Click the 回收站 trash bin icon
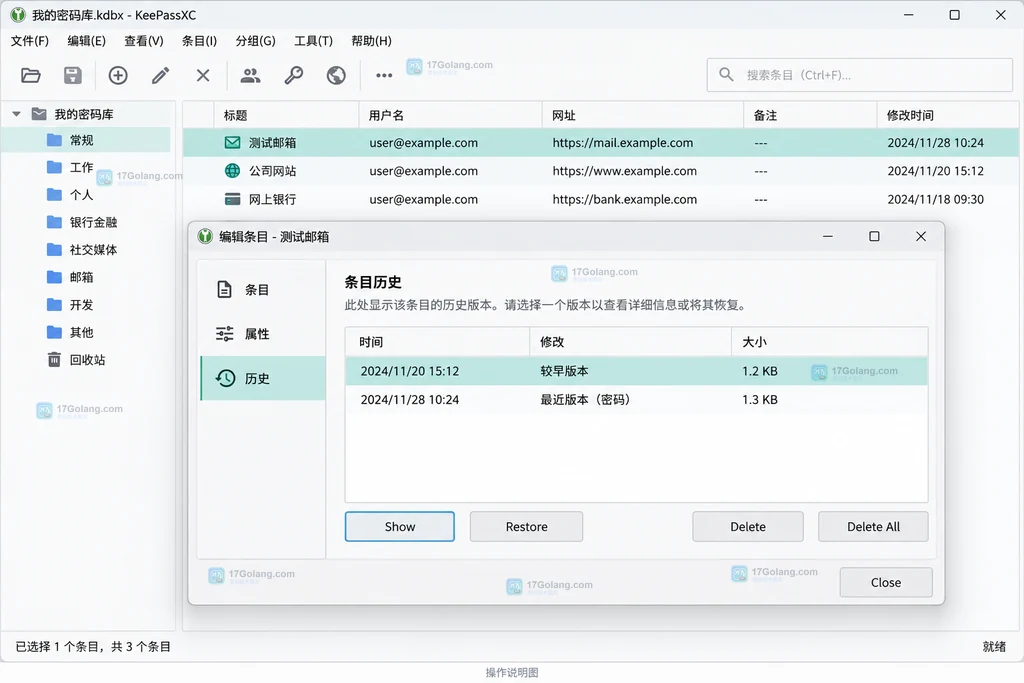 54,360
